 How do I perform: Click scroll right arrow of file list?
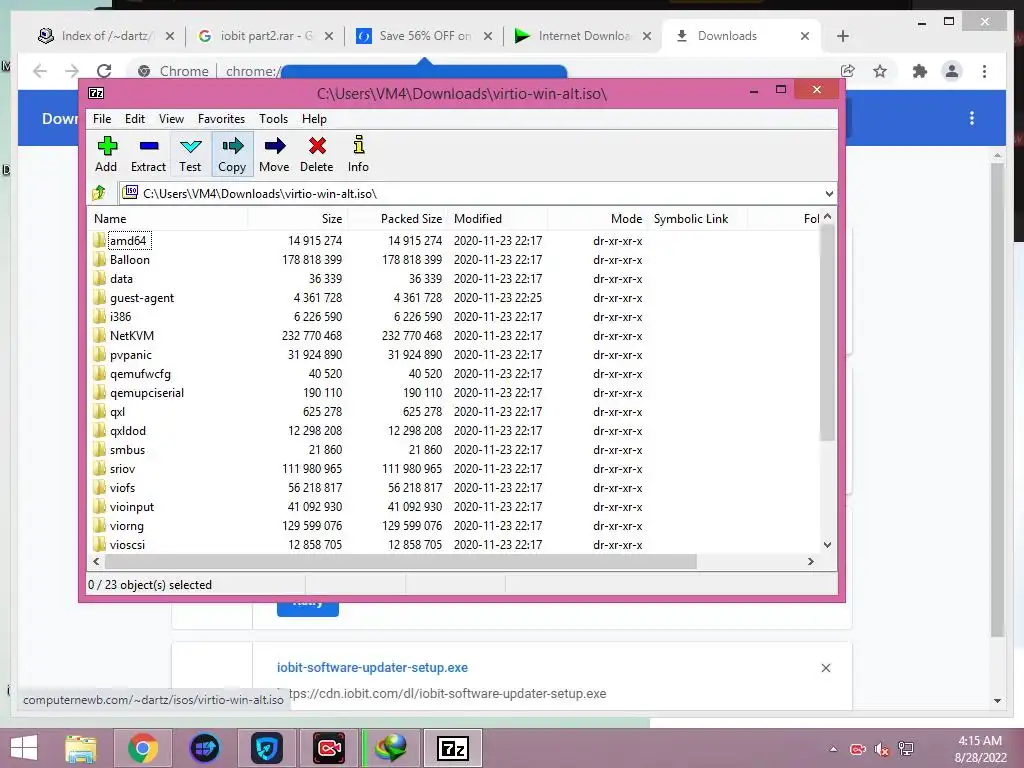811,562
